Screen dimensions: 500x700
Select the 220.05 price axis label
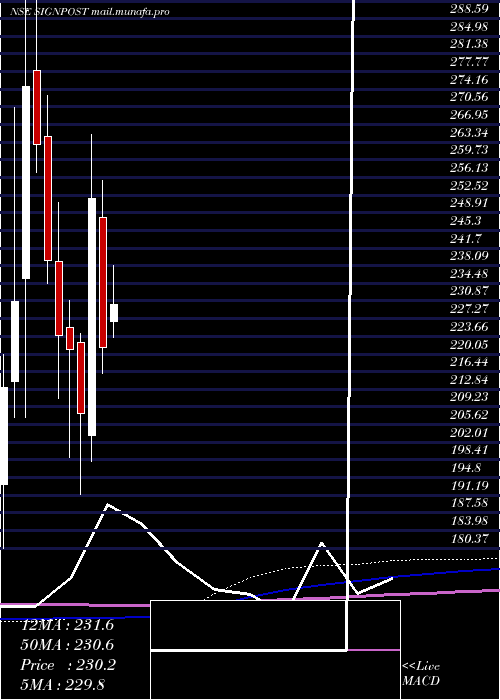tap(469, 344)
